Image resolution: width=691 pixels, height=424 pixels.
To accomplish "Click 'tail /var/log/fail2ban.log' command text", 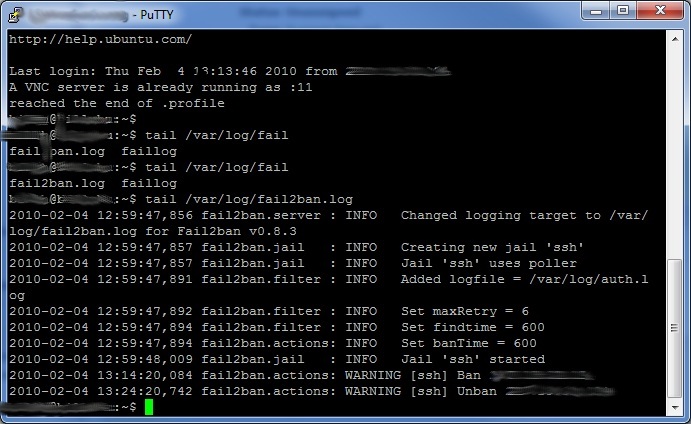I will point(249,199).
